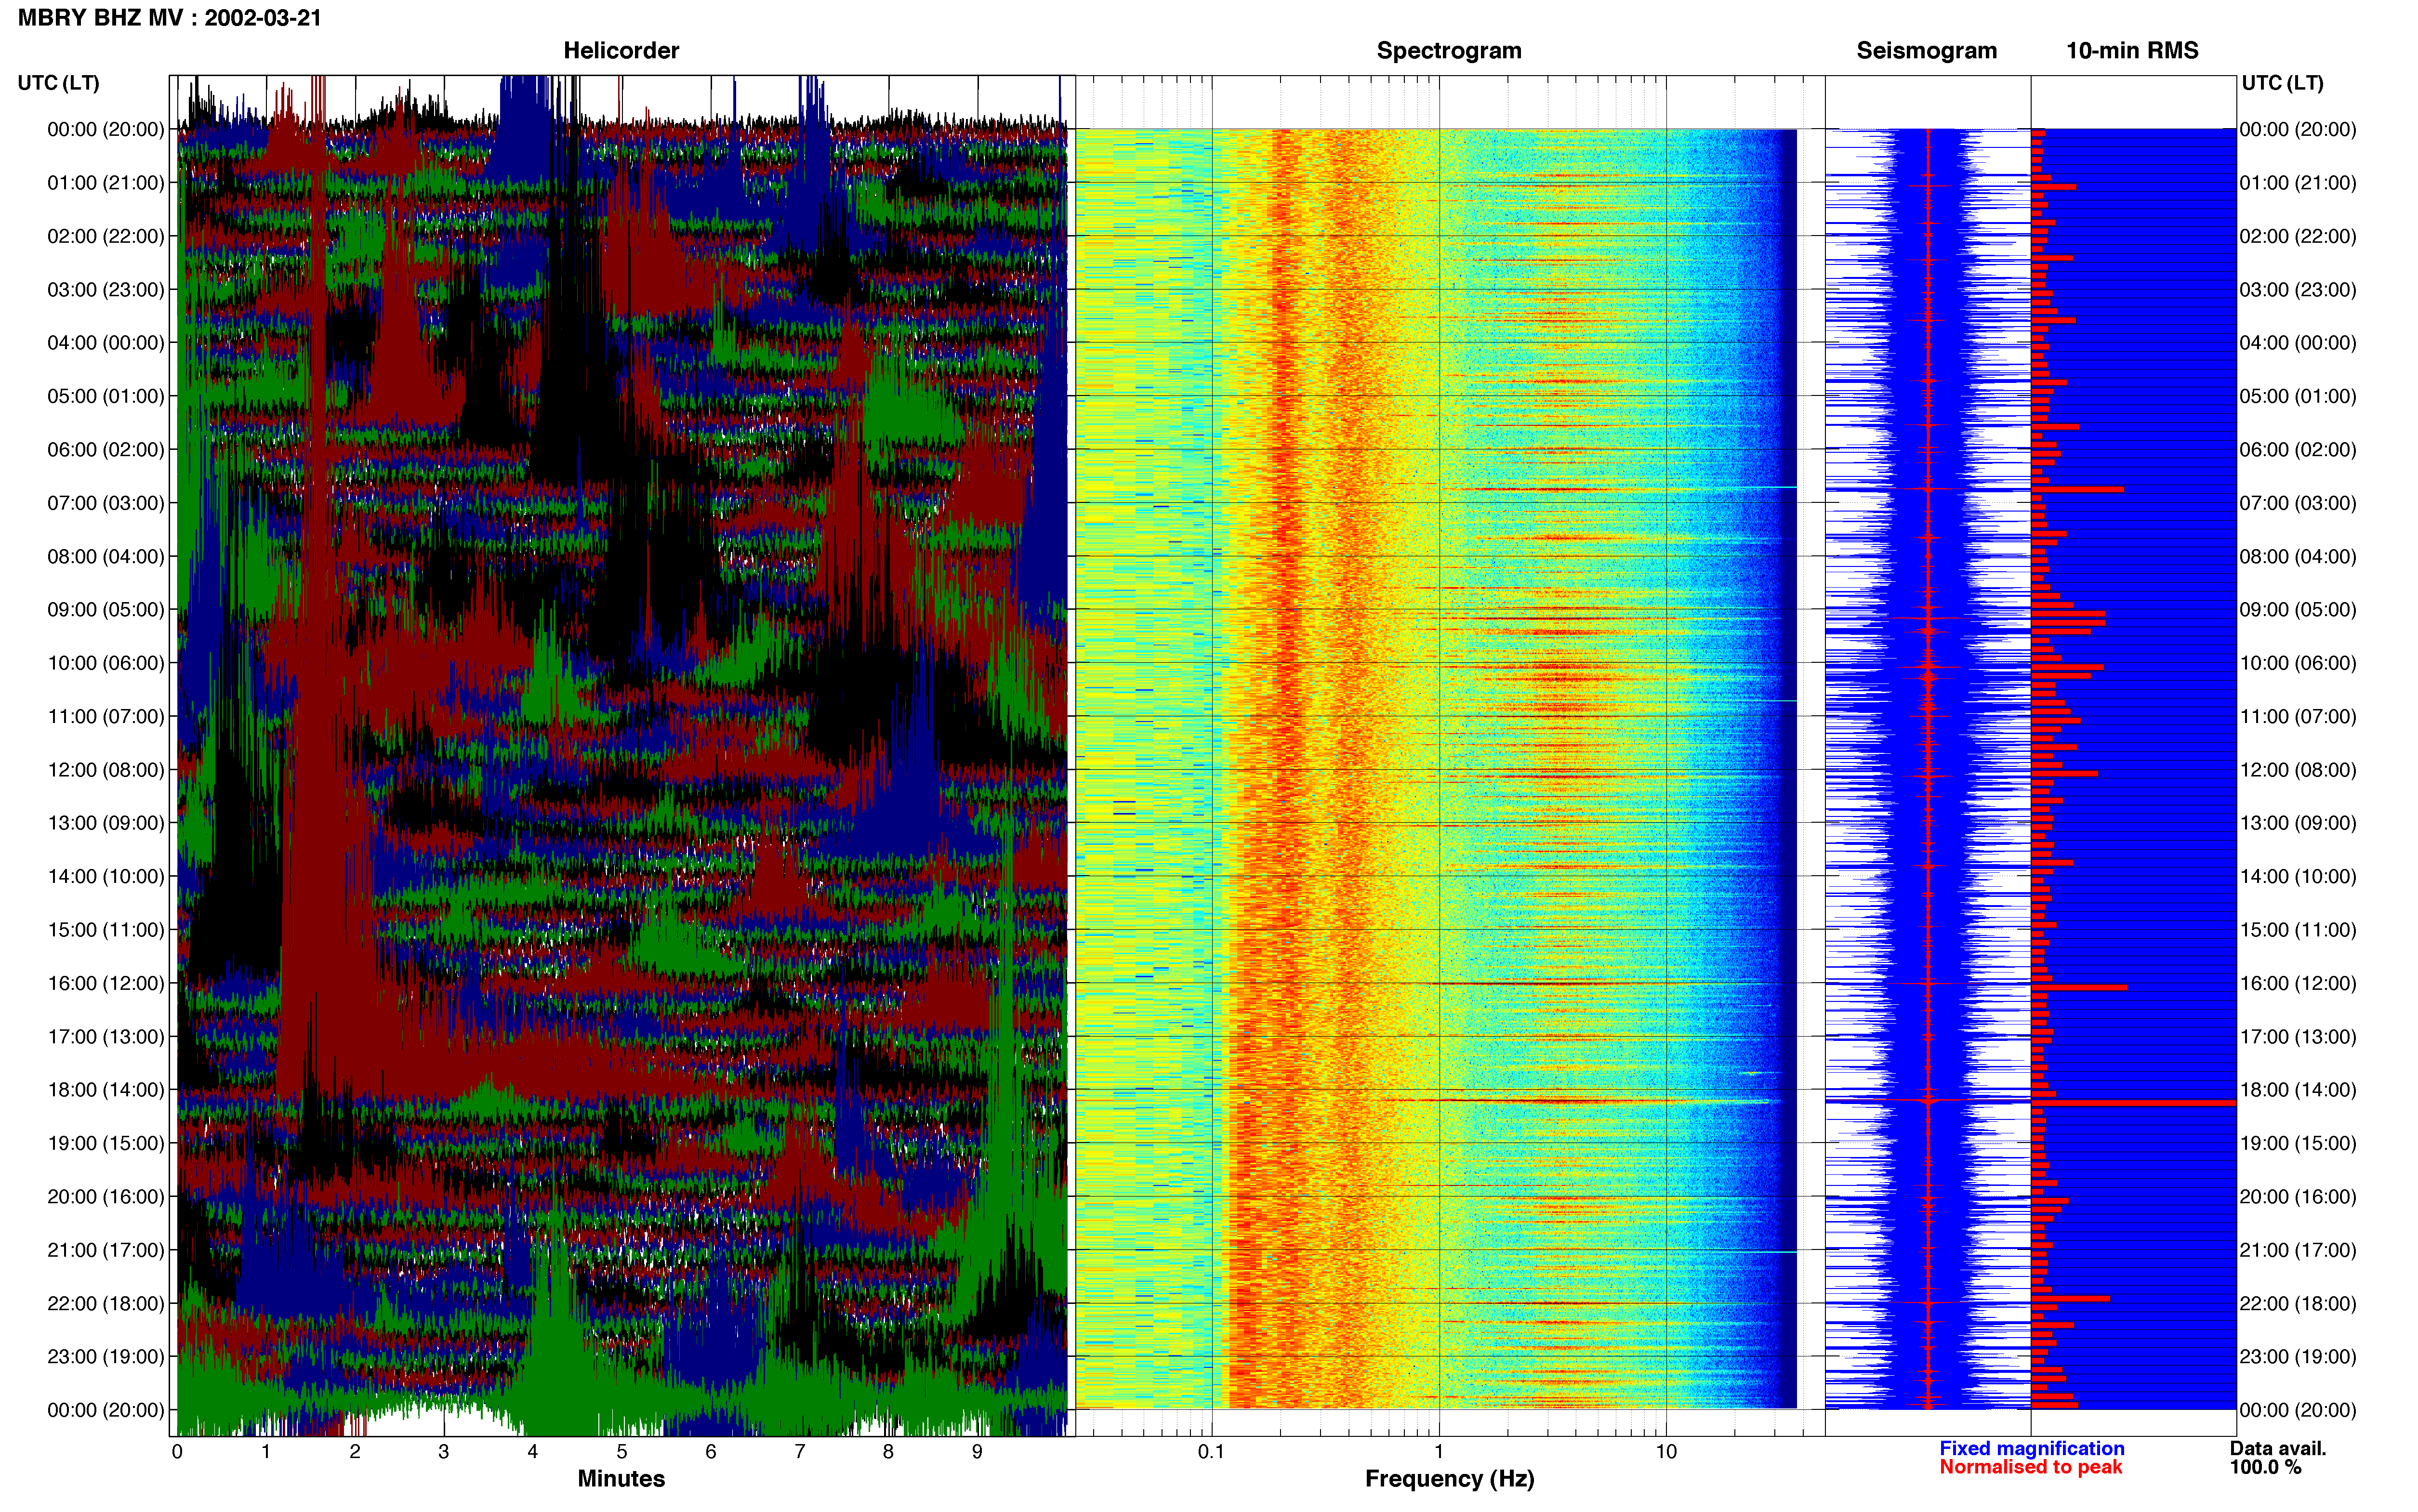
Task: Click '10:00 (06:00)' beside the RMS panel
Action: 2298,663
